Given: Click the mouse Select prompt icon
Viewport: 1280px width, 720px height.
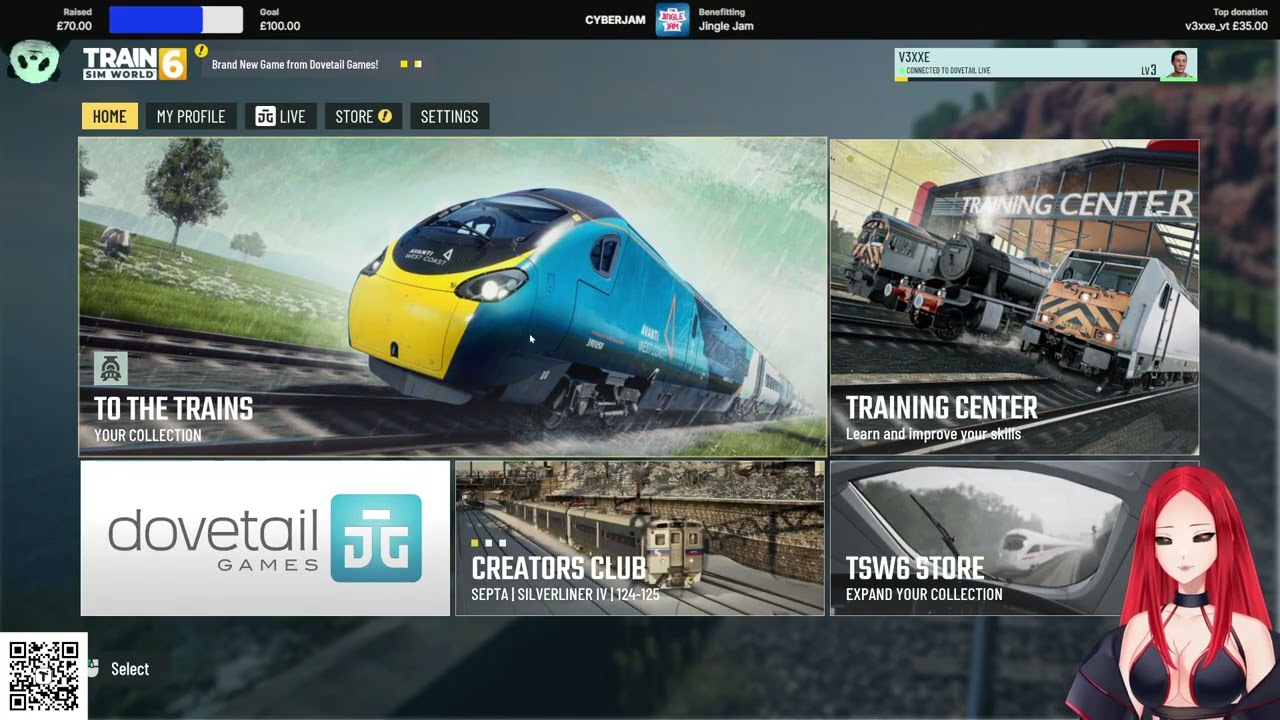Looking at the screenshot, I should click(x=93, y=669).
